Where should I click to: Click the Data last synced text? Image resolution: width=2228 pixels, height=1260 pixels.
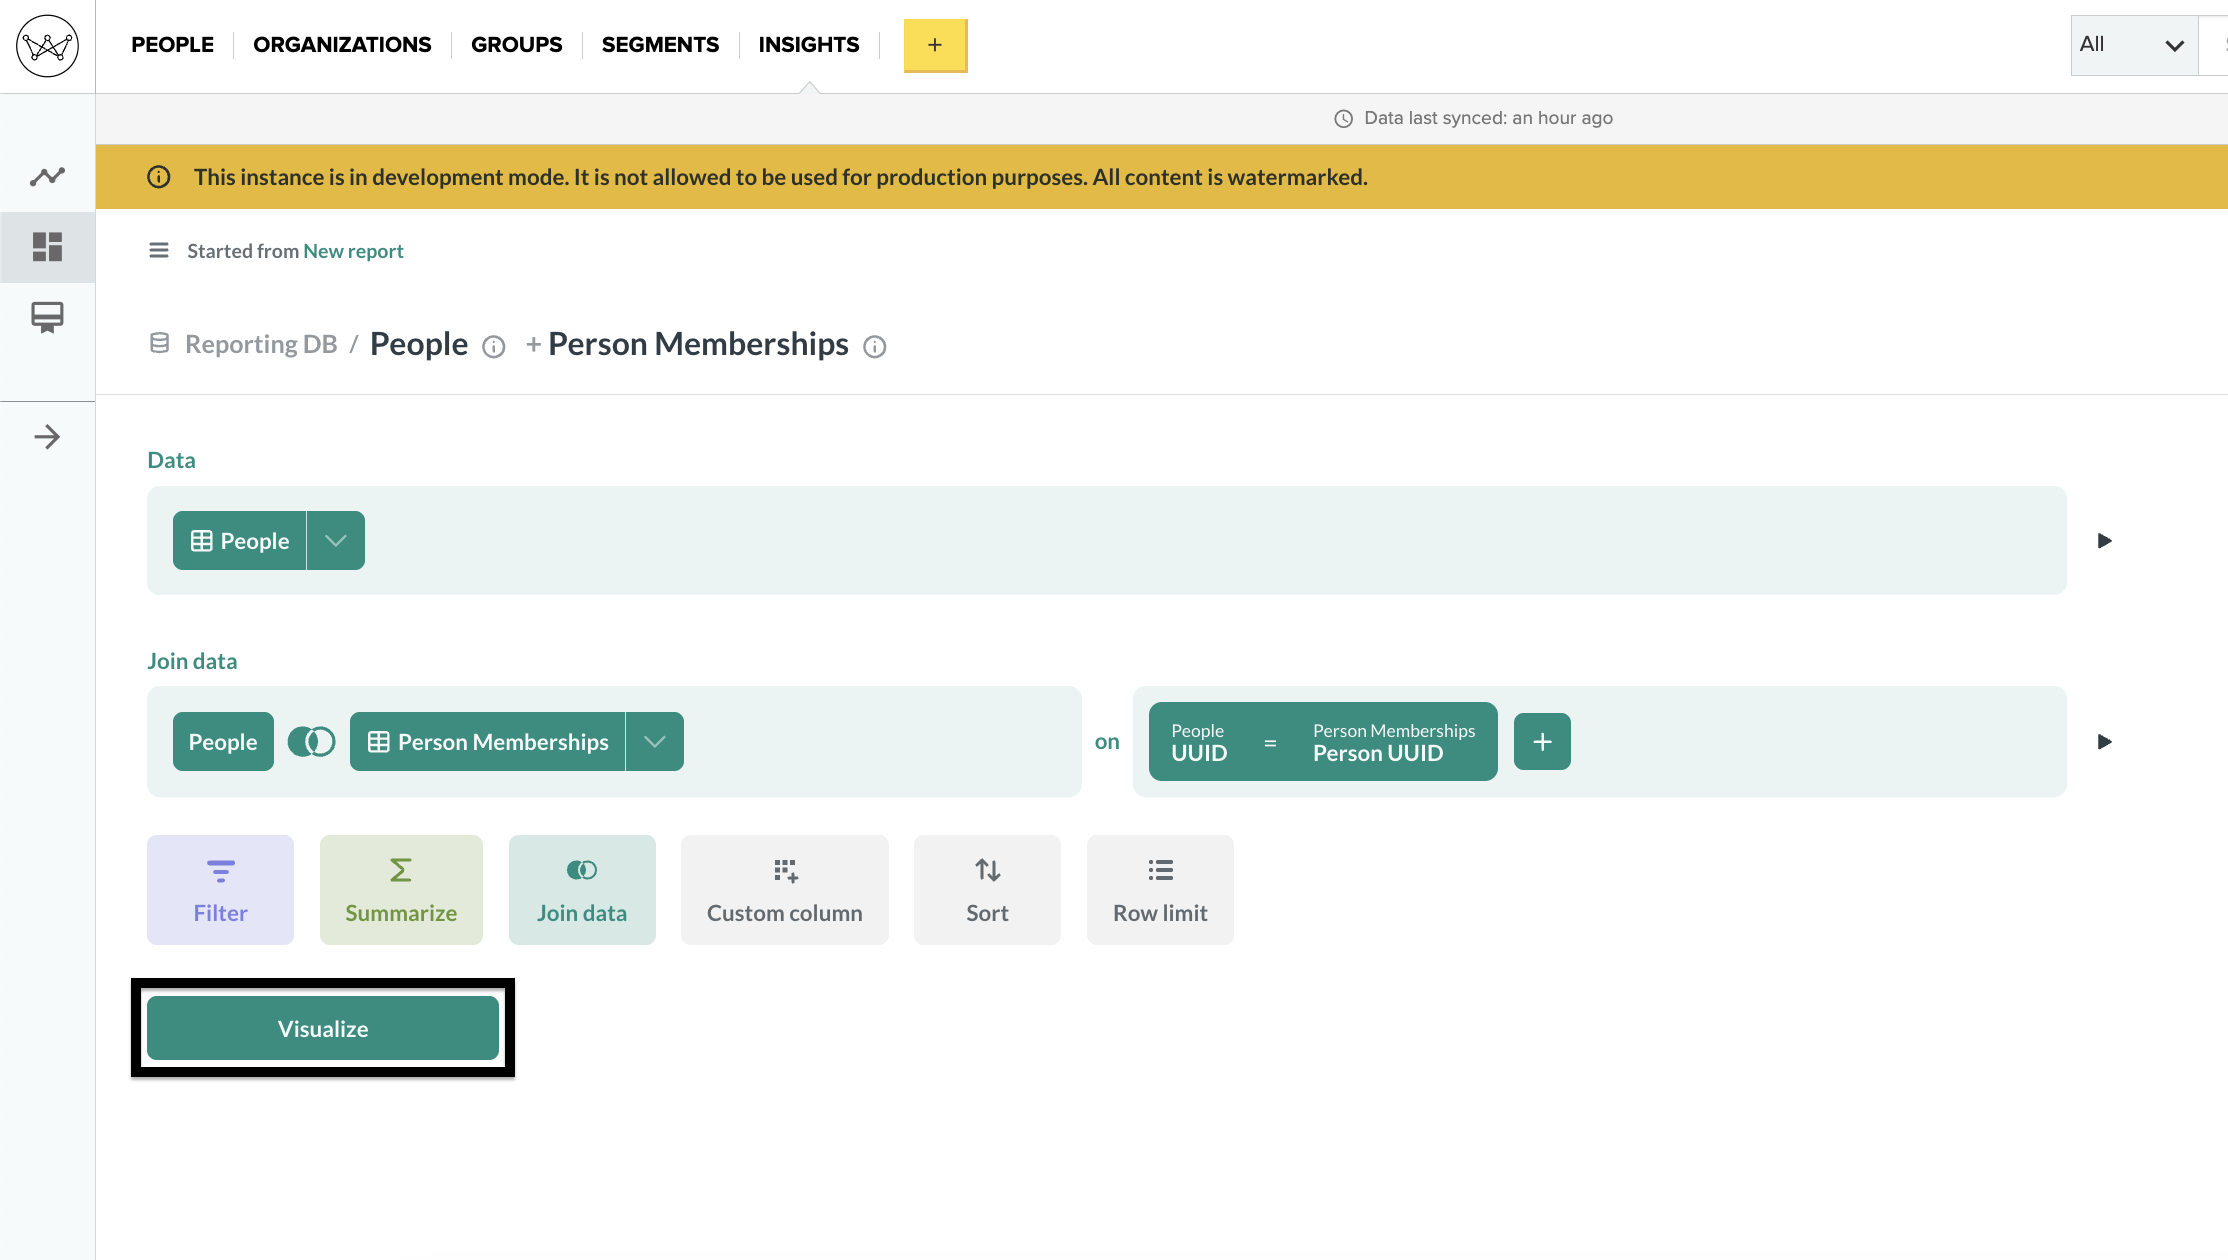tap(1488, 118)
